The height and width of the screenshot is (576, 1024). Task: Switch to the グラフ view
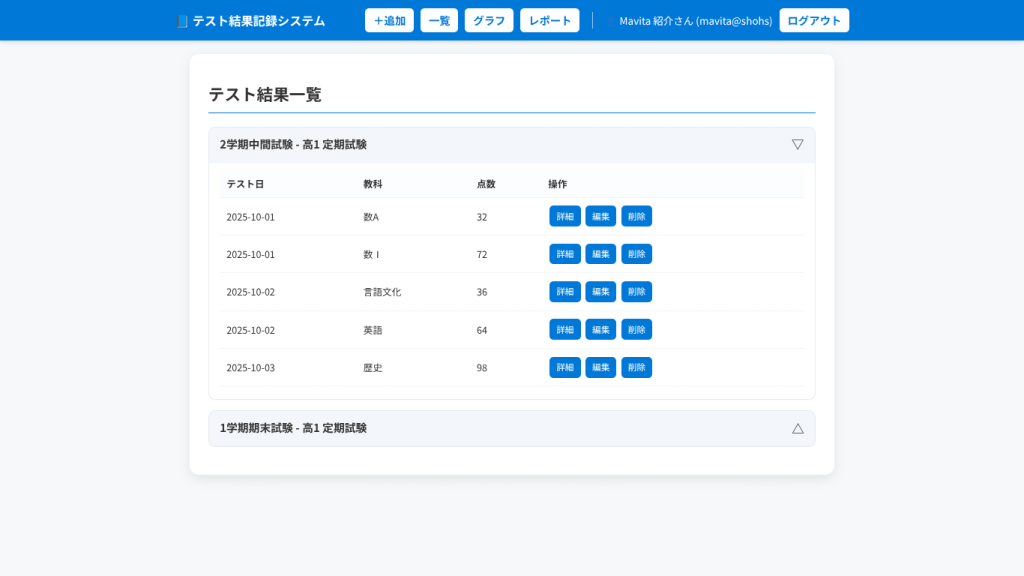488,19
